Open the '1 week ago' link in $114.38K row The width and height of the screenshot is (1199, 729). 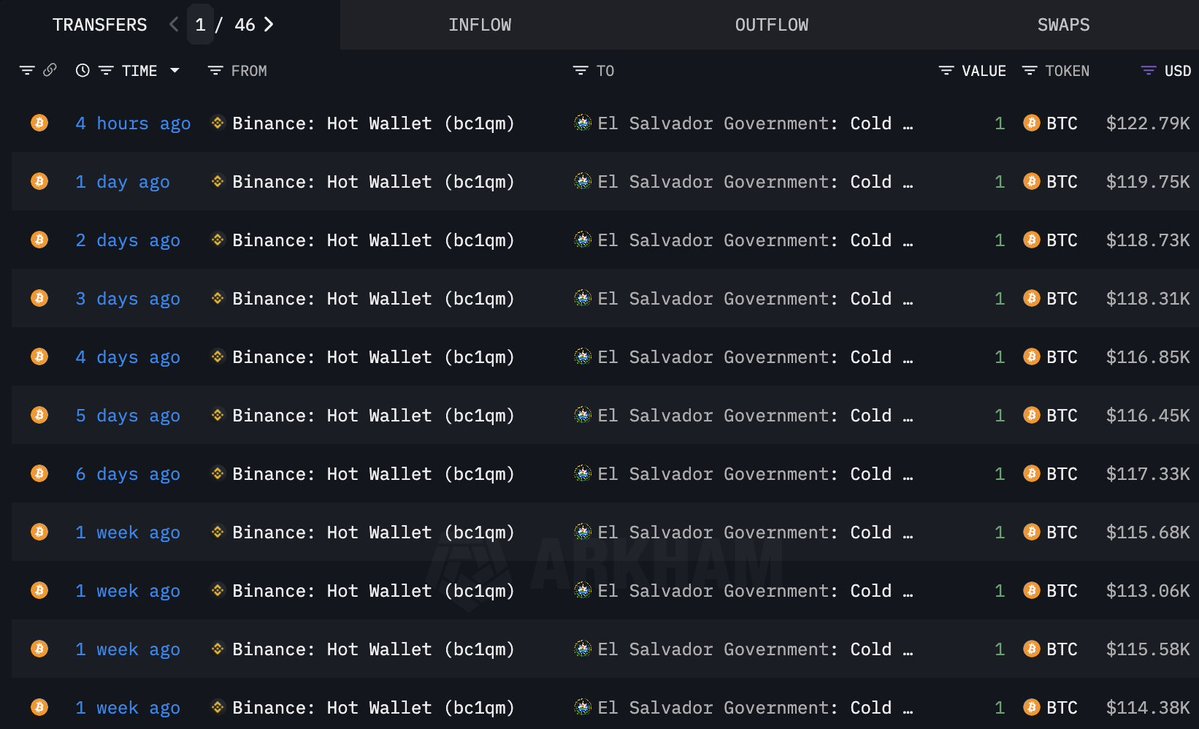click(x=128, y=708)
